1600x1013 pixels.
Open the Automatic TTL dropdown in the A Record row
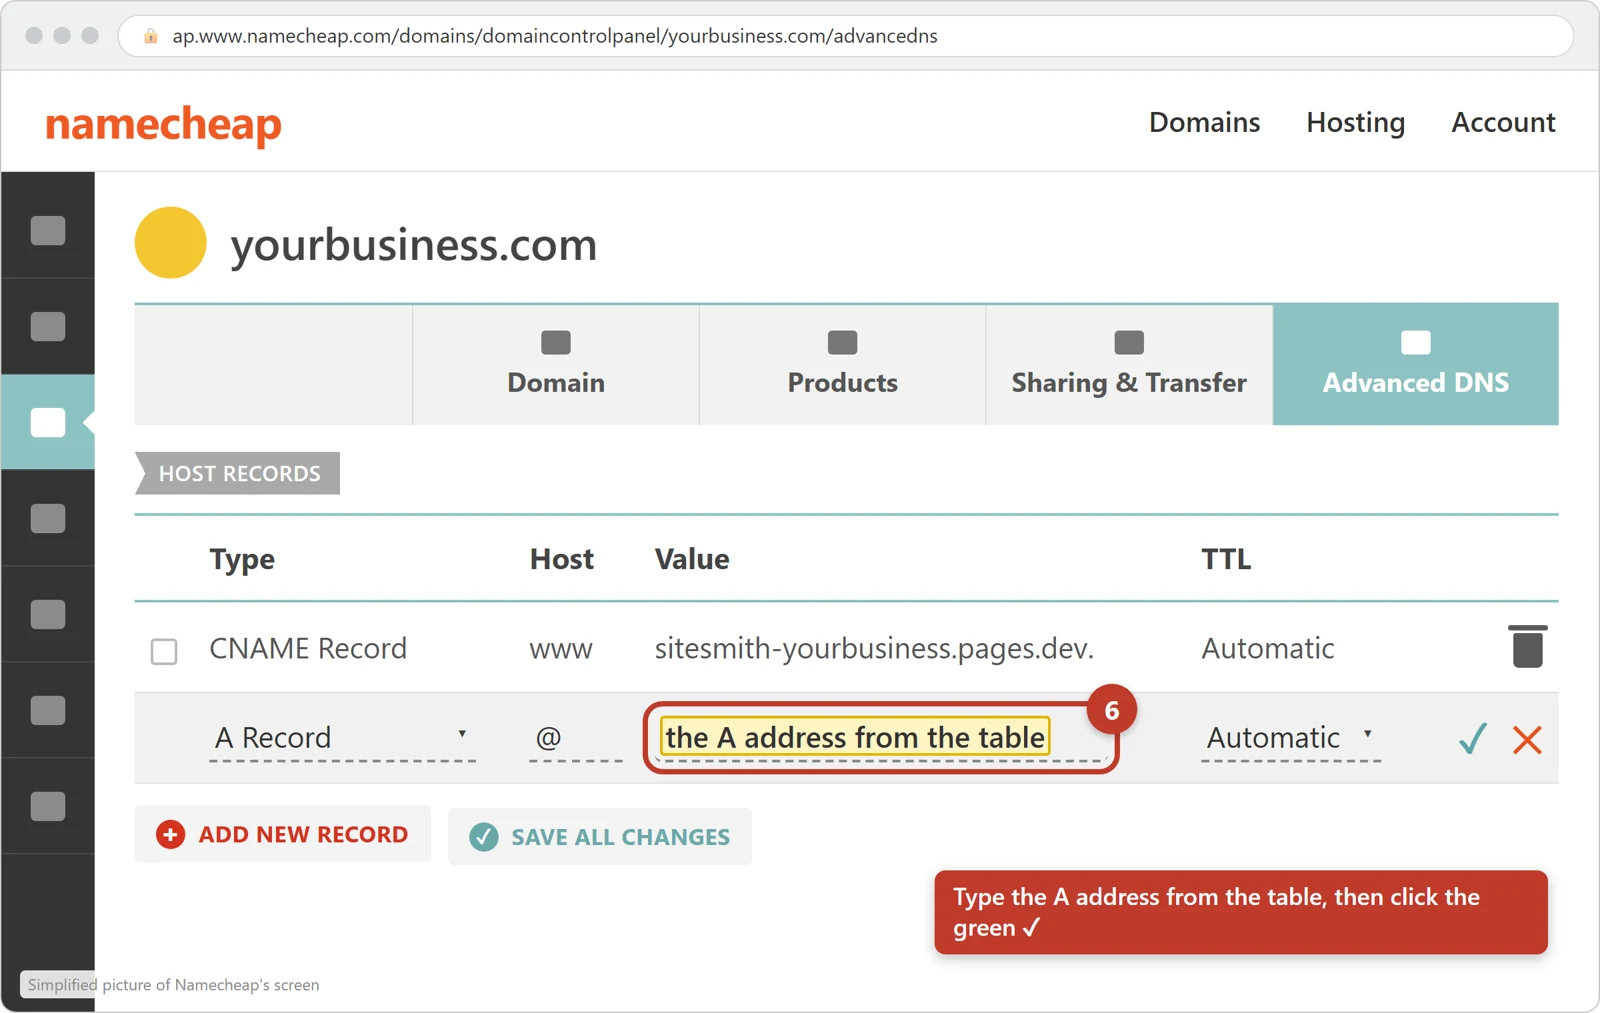tap(1290, 738)
